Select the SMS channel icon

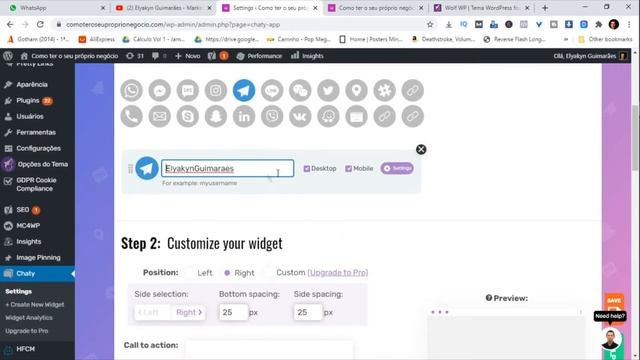click(188, 90)
